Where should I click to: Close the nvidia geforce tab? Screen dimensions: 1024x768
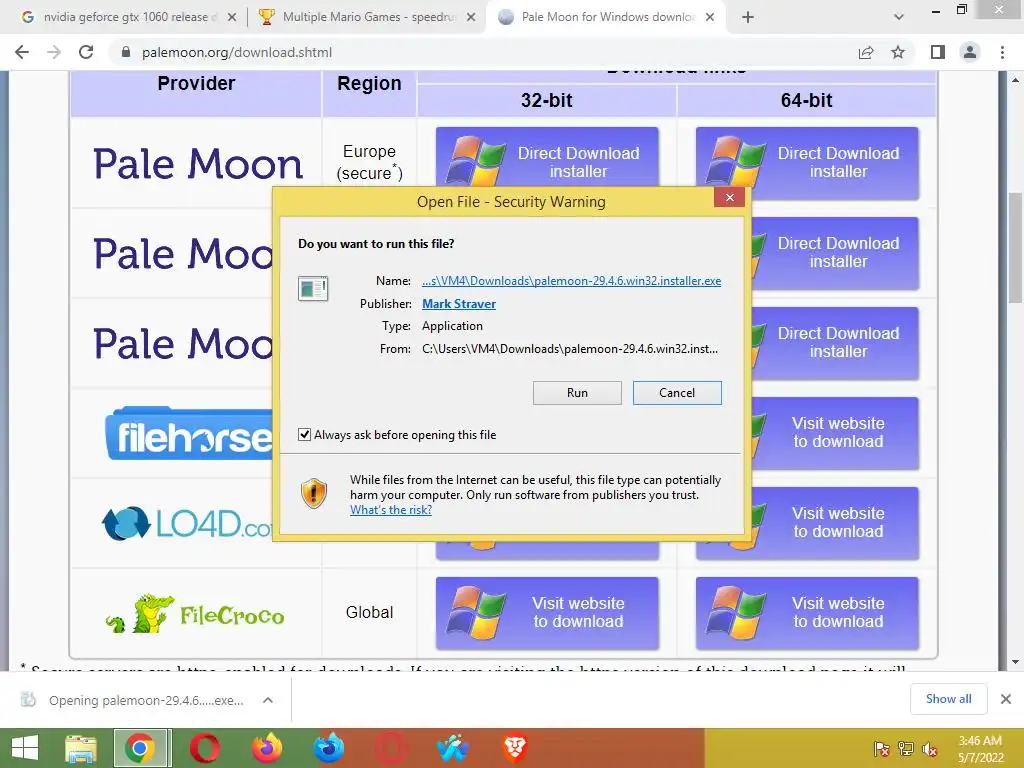[231, 17]
